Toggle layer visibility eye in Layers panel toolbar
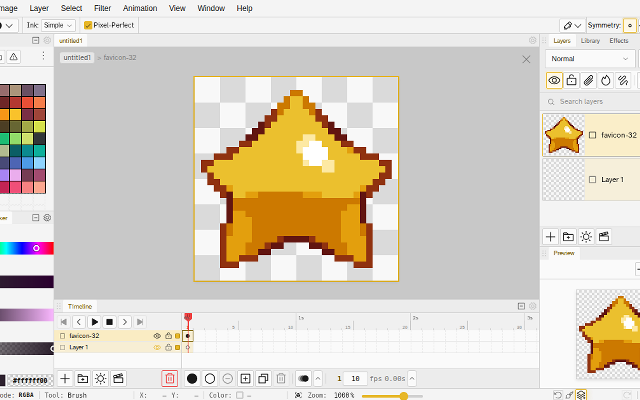Viewport: 640px width, 400px height. pyautogui.click(x=554, y=80)
